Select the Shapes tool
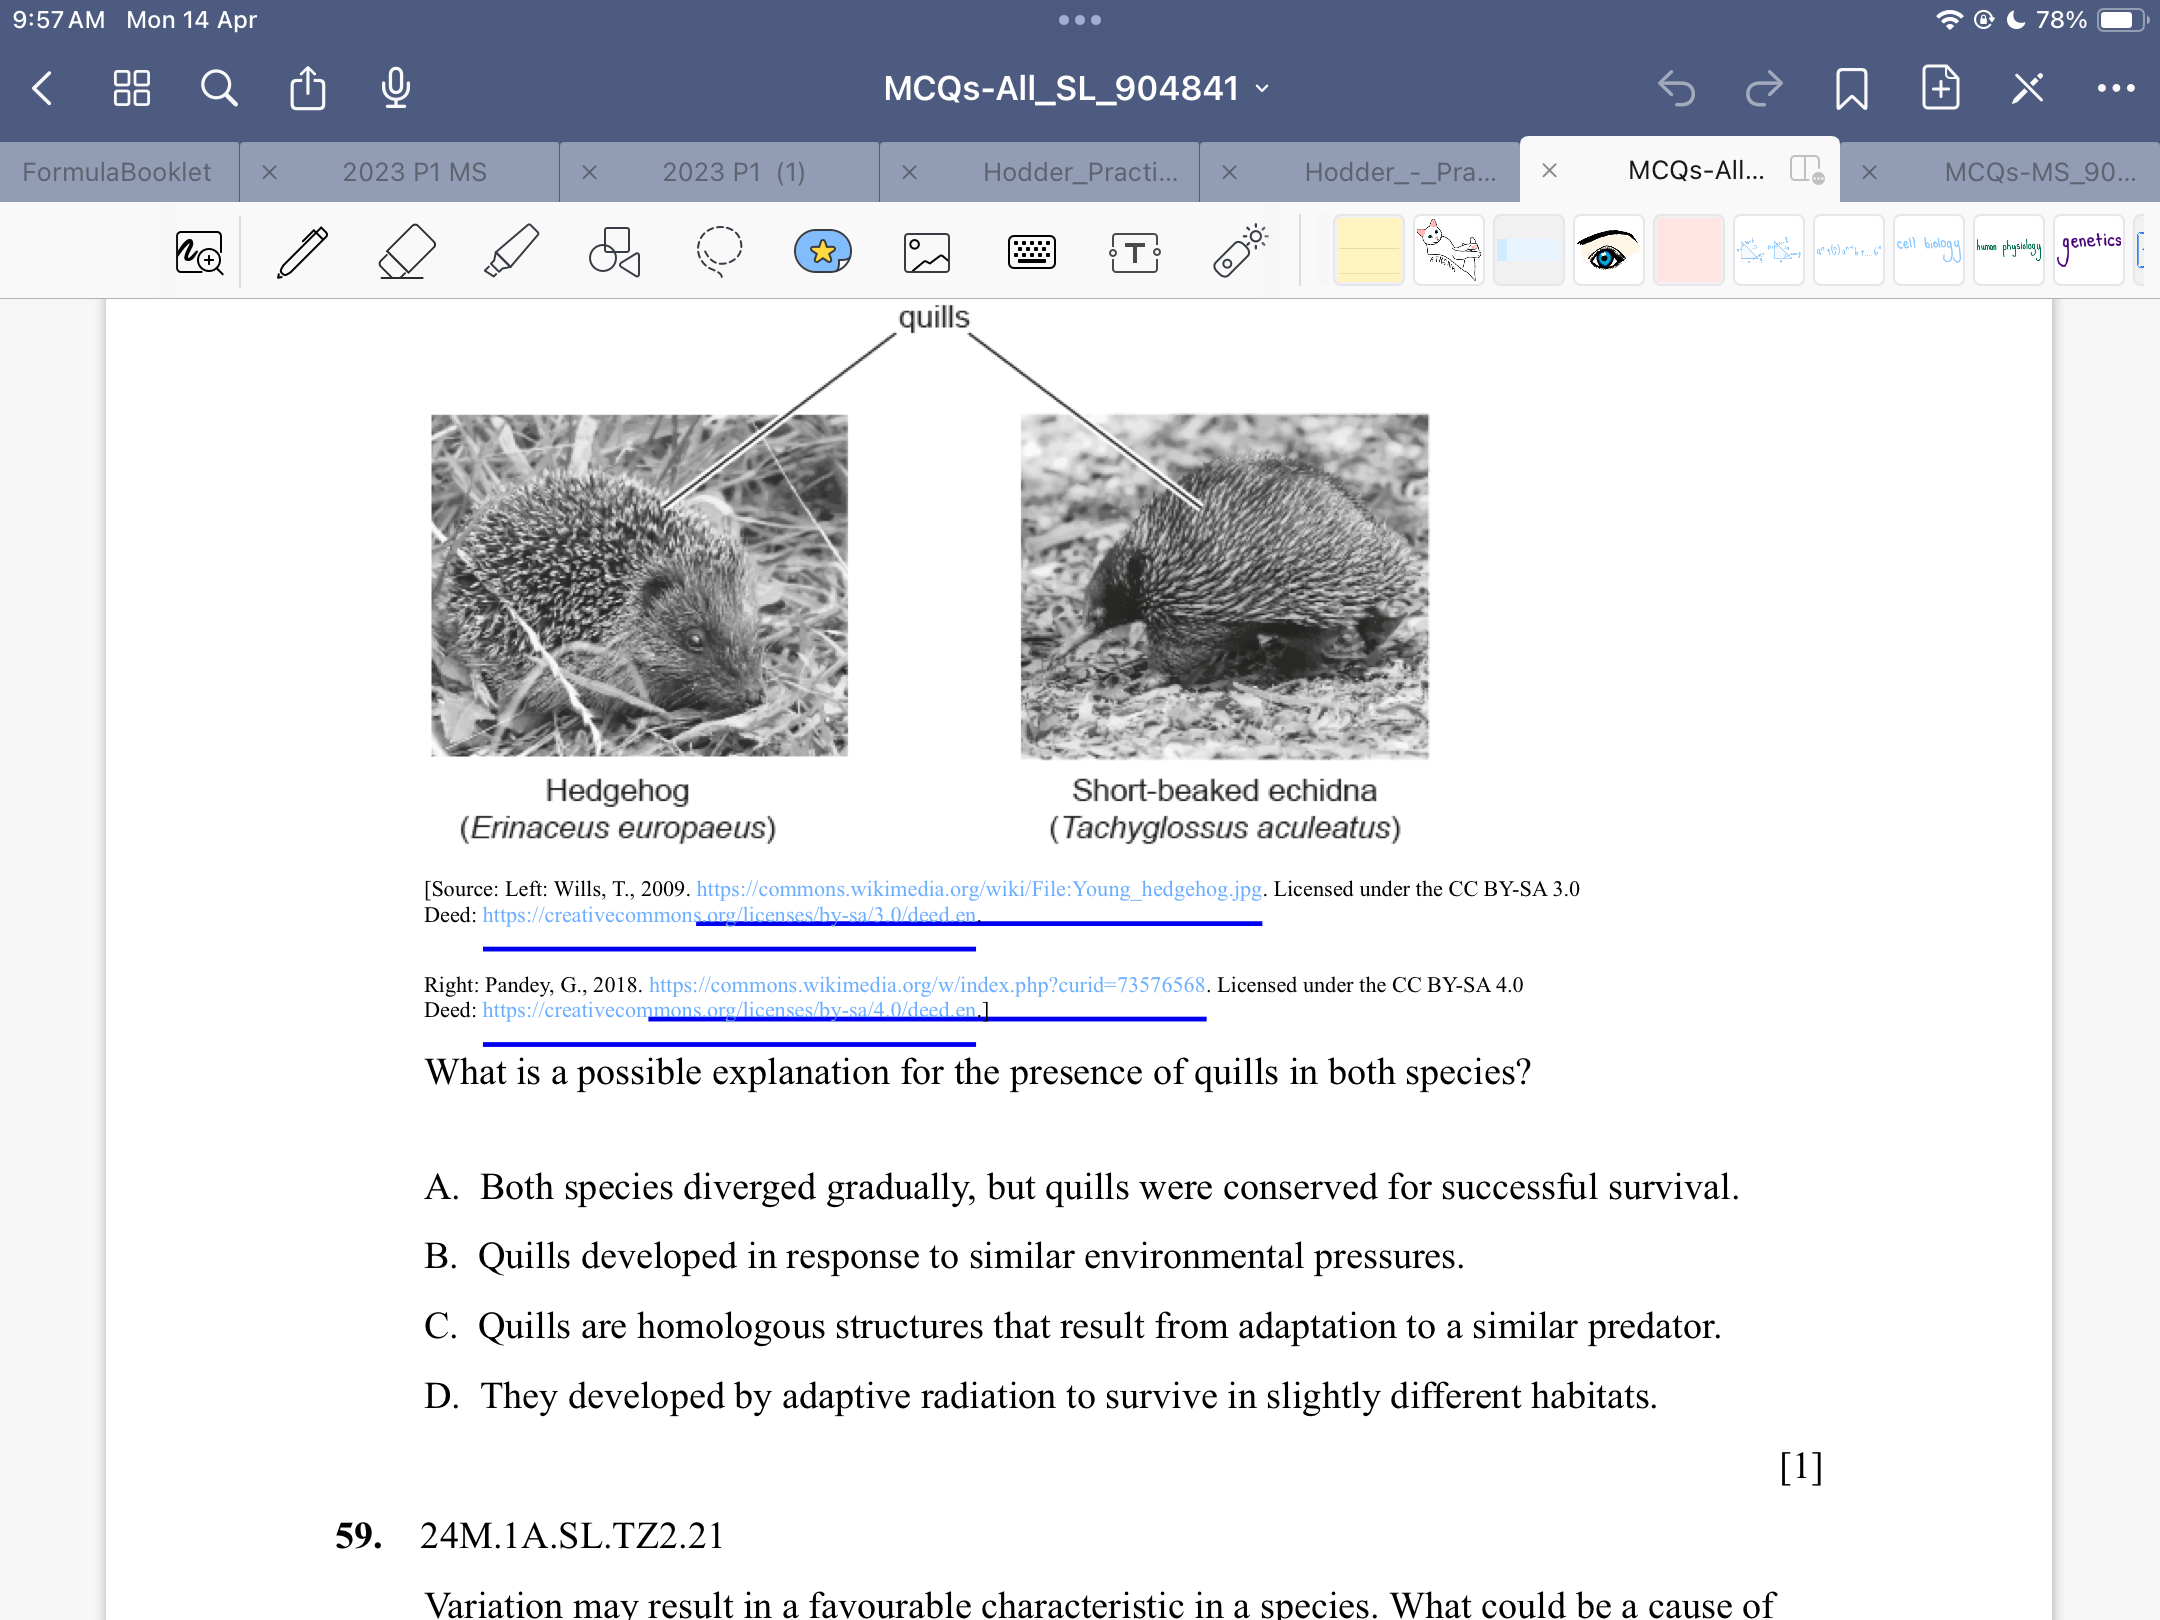The height and width of the screenshot is (1620, 2160). [x=614, y=252]
